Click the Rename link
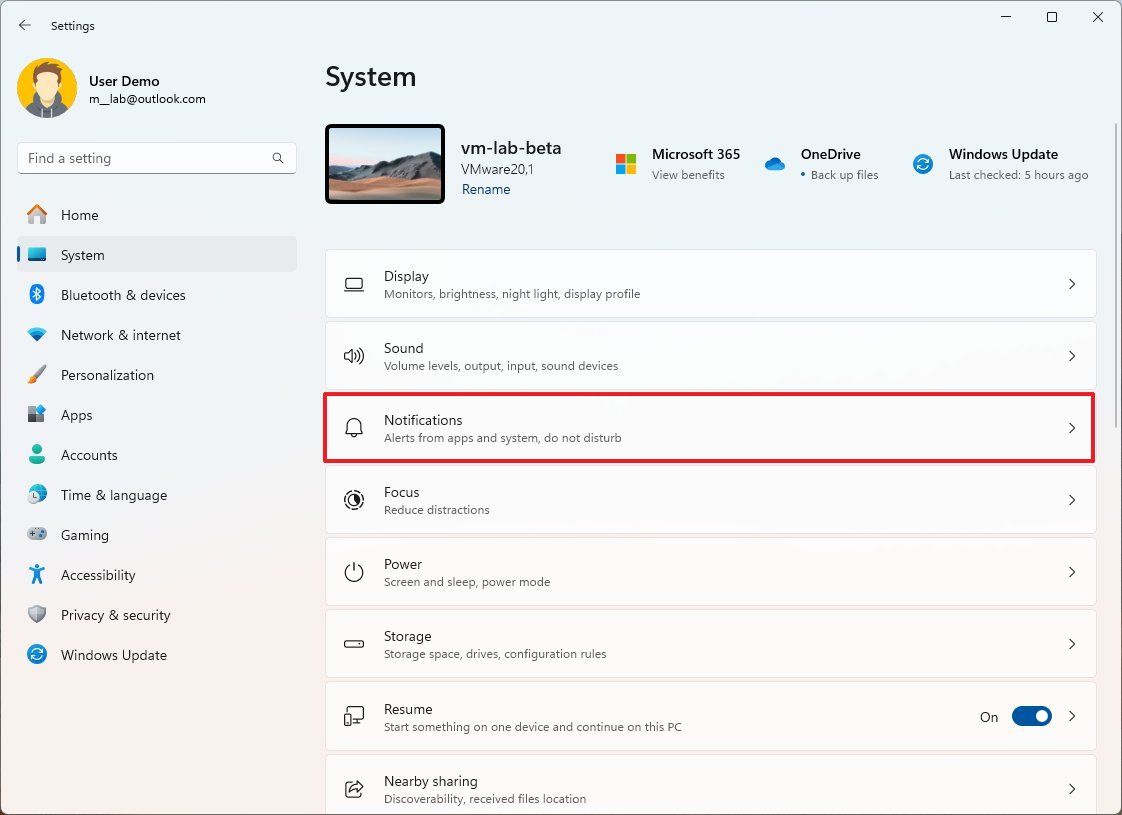 coord(486,189)
